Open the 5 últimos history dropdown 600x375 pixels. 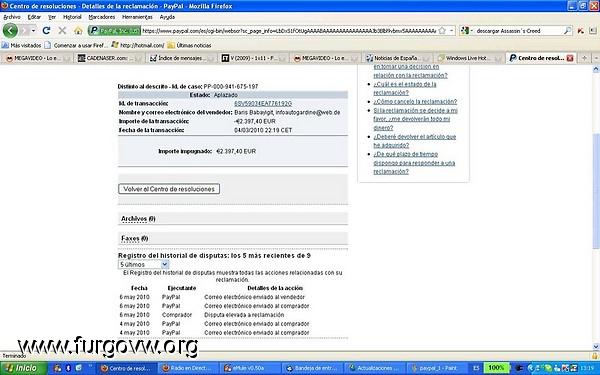click(143, 264)
